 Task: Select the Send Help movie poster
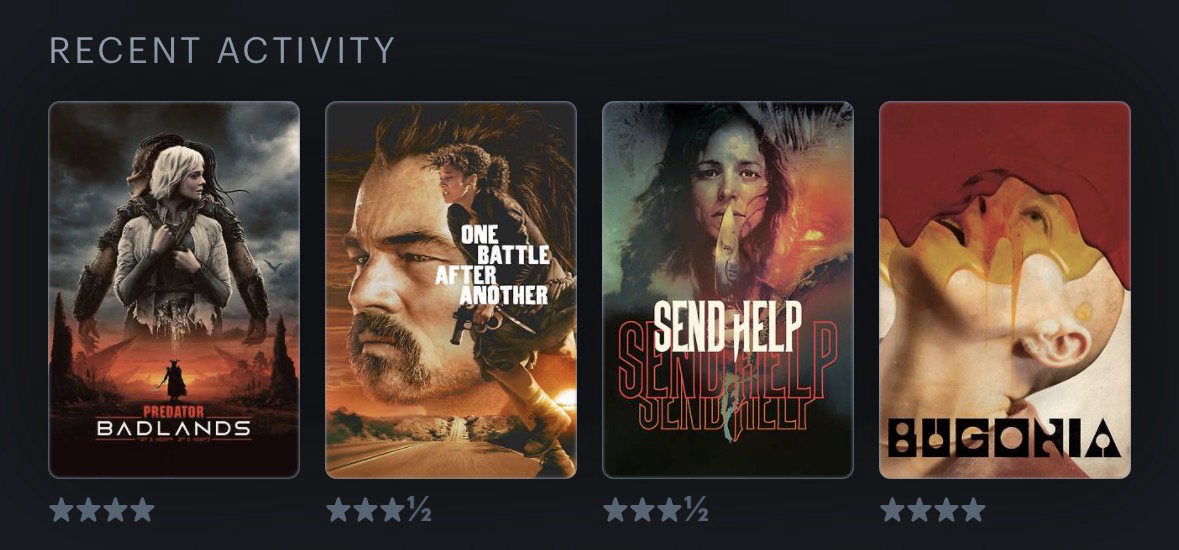pos(728,290)
